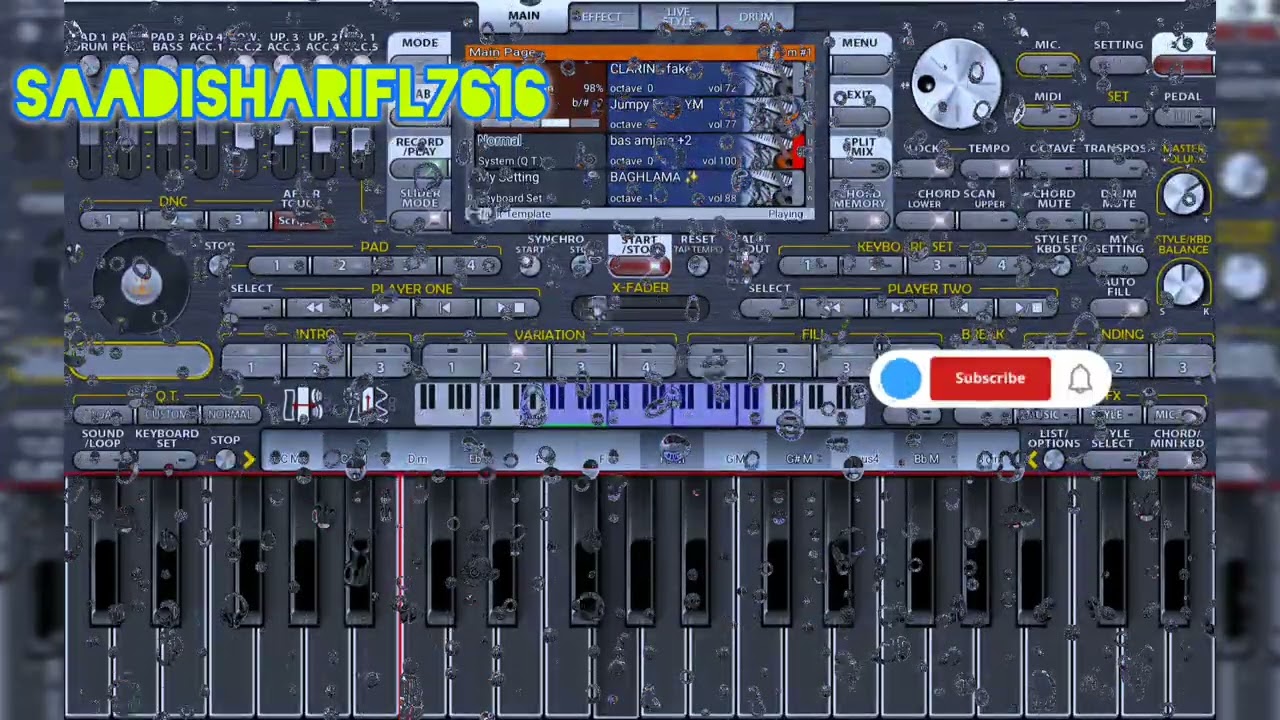Click yellow left arrow near LIST/OPTIONS
The image size is (1280, 720).
[x=1031, y=459]
